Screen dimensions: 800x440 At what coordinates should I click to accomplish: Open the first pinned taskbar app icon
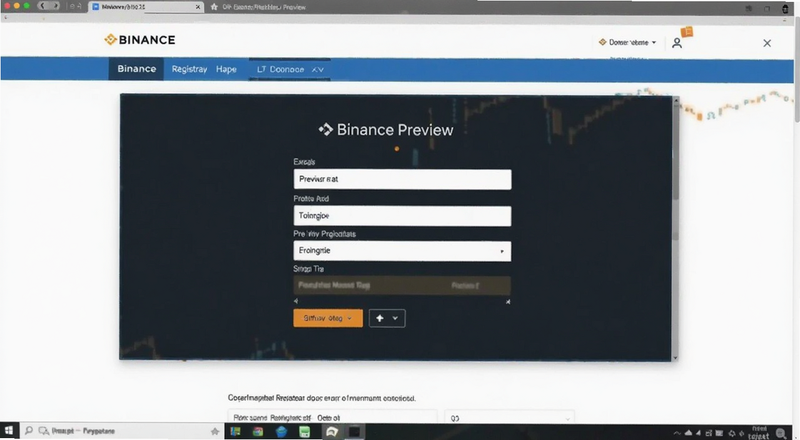[x=235, y=432]
